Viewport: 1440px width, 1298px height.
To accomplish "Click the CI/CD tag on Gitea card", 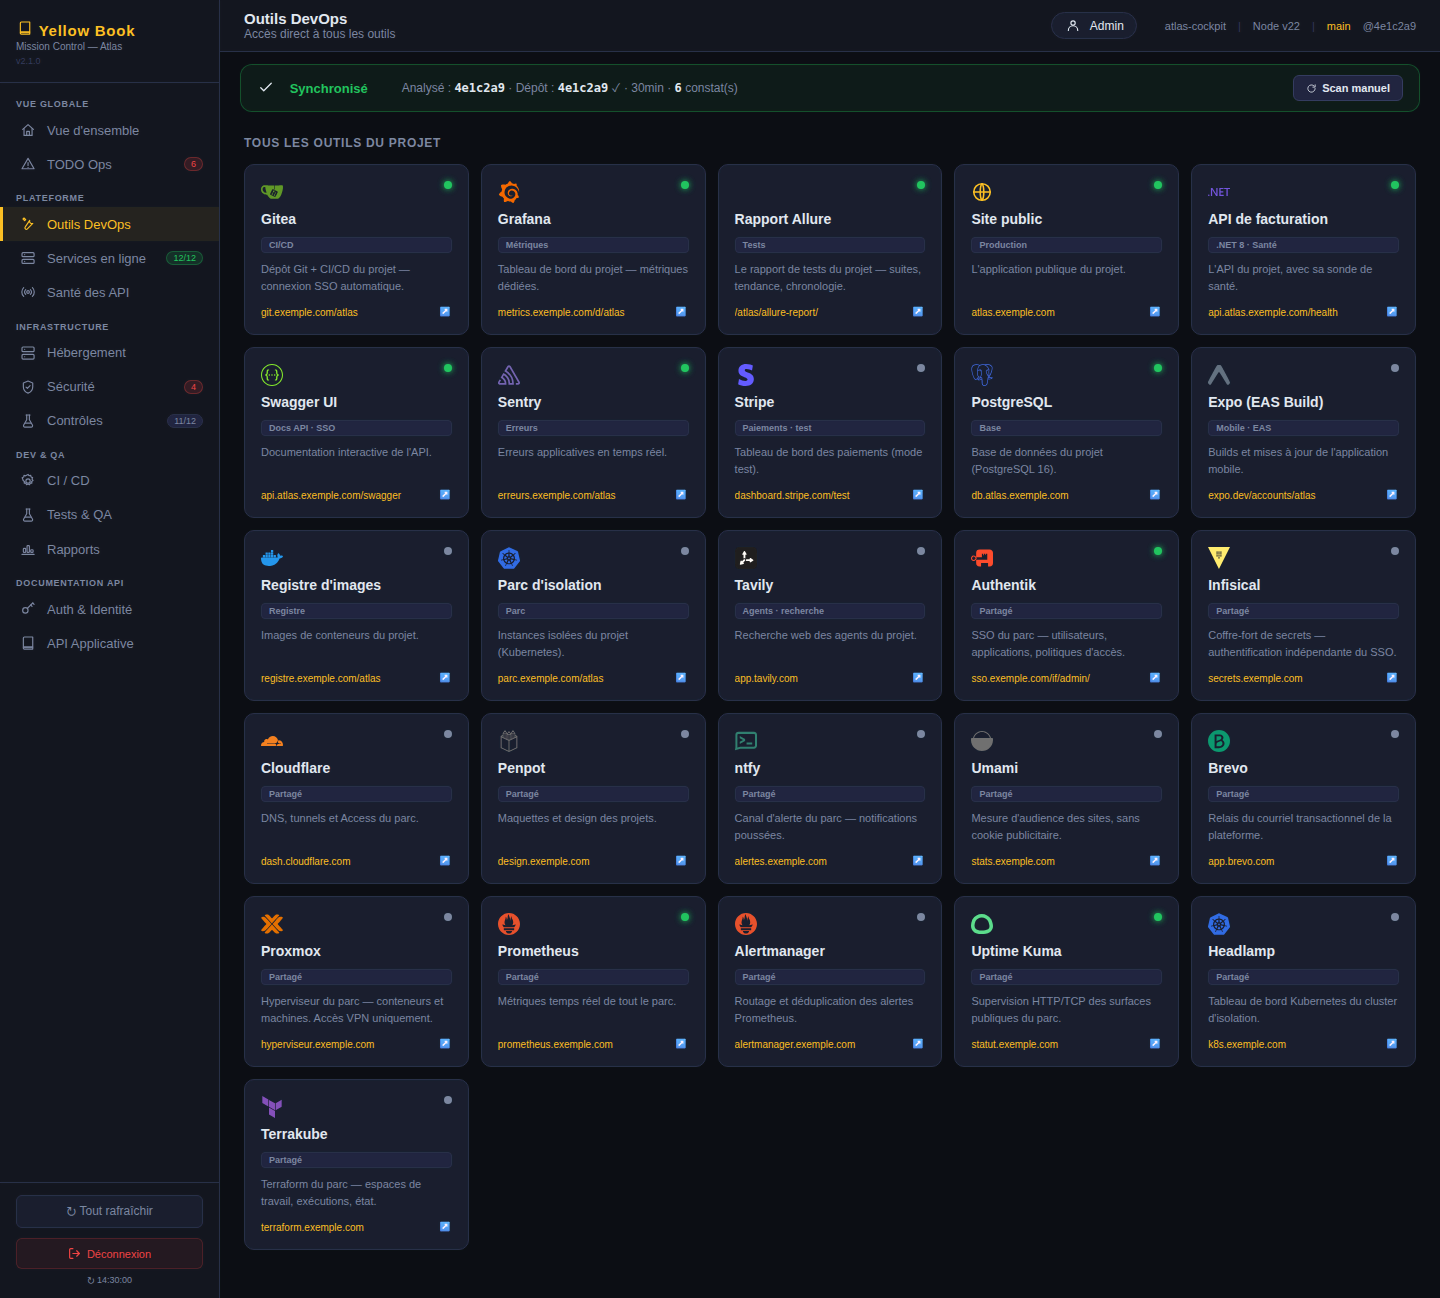I will coord(356,245).
